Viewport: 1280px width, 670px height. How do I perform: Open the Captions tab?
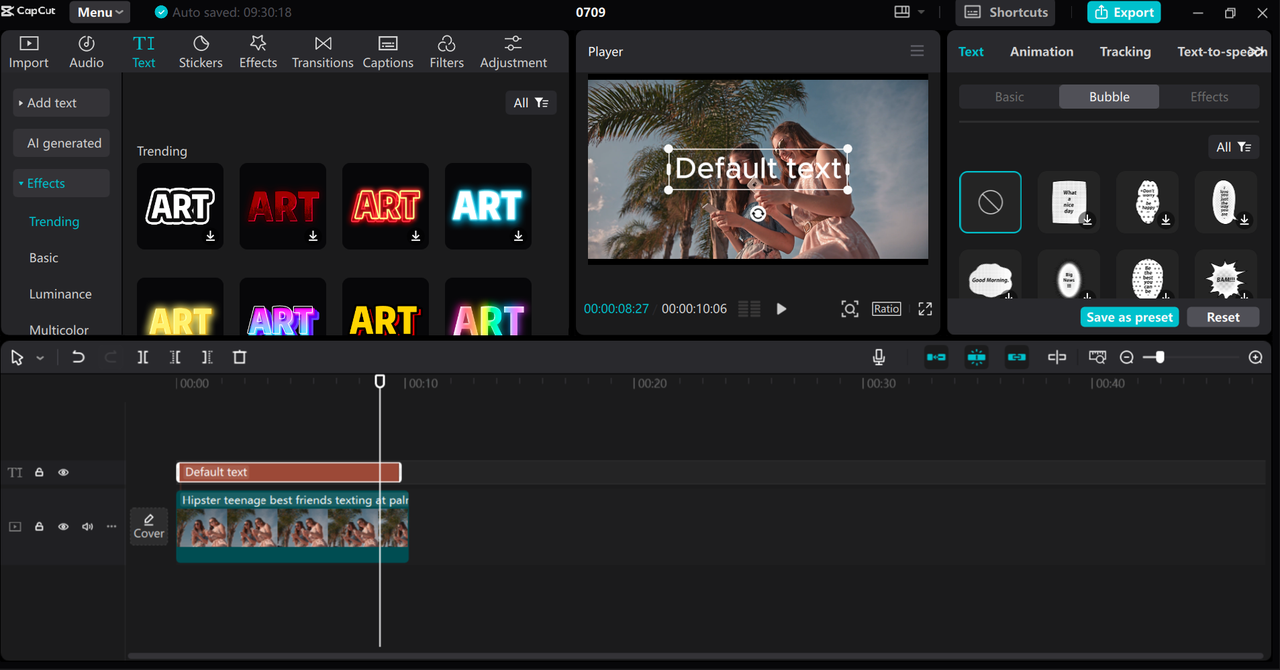(x=388, y=52)
